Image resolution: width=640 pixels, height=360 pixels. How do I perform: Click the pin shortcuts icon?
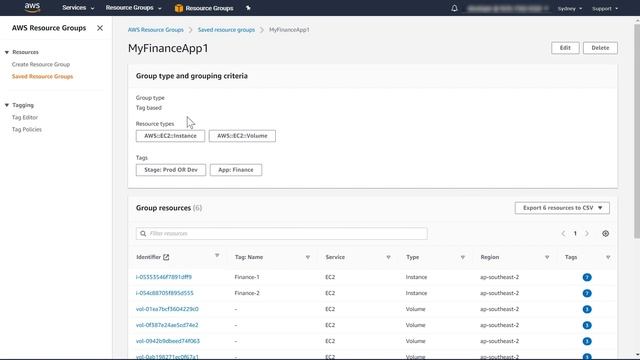click(x=248, y=8)
